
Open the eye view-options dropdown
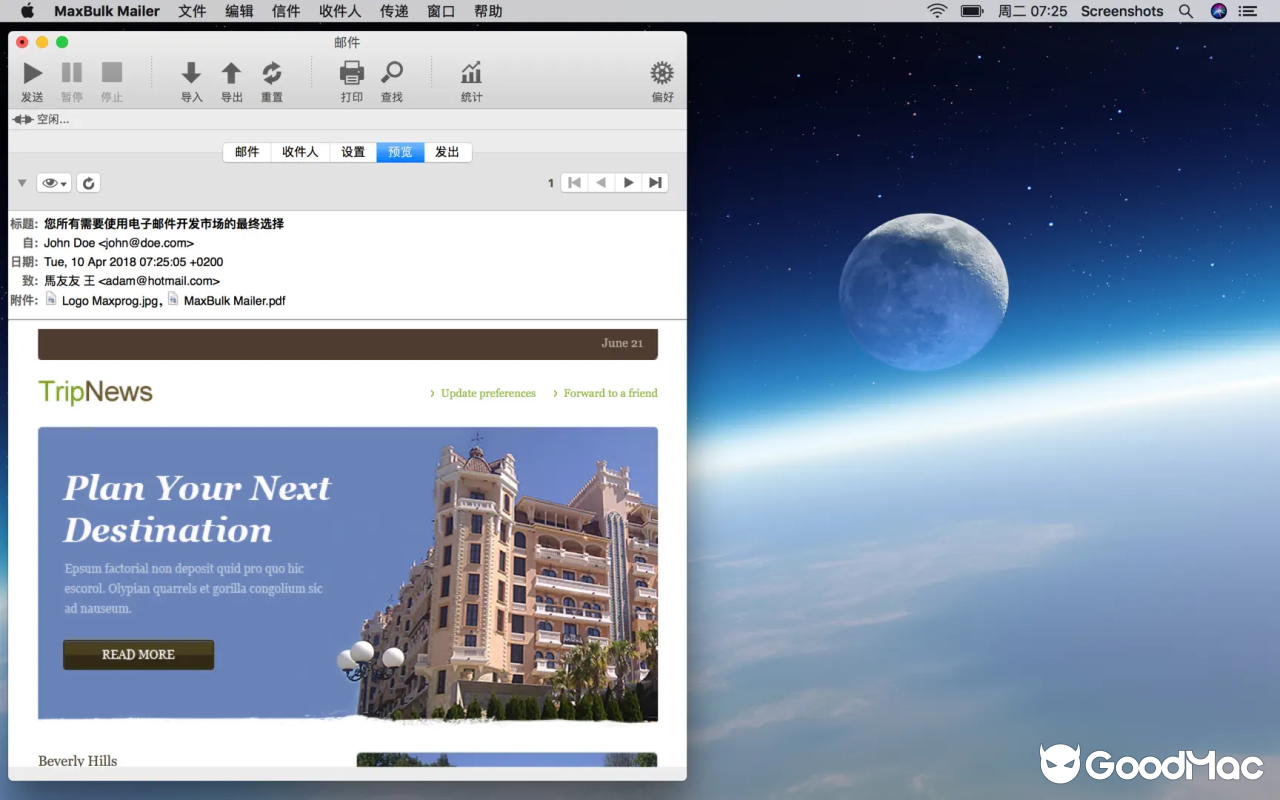tap(54, 182)
